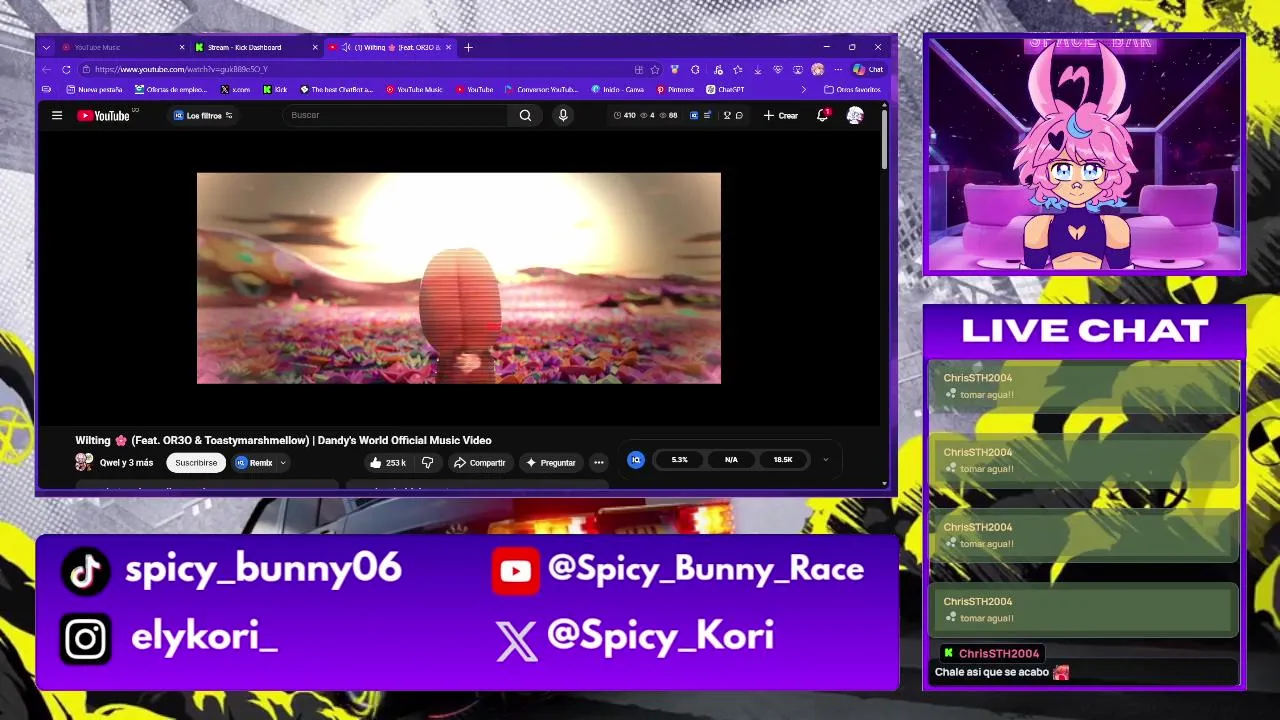Open the YouTube account avatar menu
The width and height of the screenshot is (1280, 720).
click(x=855, y=116)
